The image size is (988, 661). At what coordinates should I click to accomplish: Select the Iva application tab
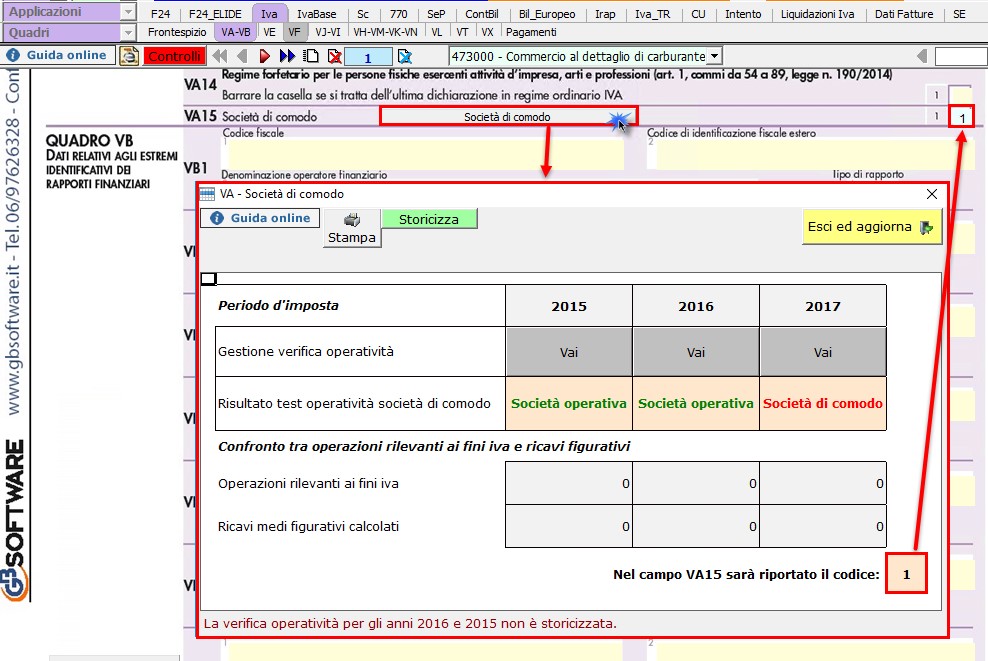click(269, 14)
